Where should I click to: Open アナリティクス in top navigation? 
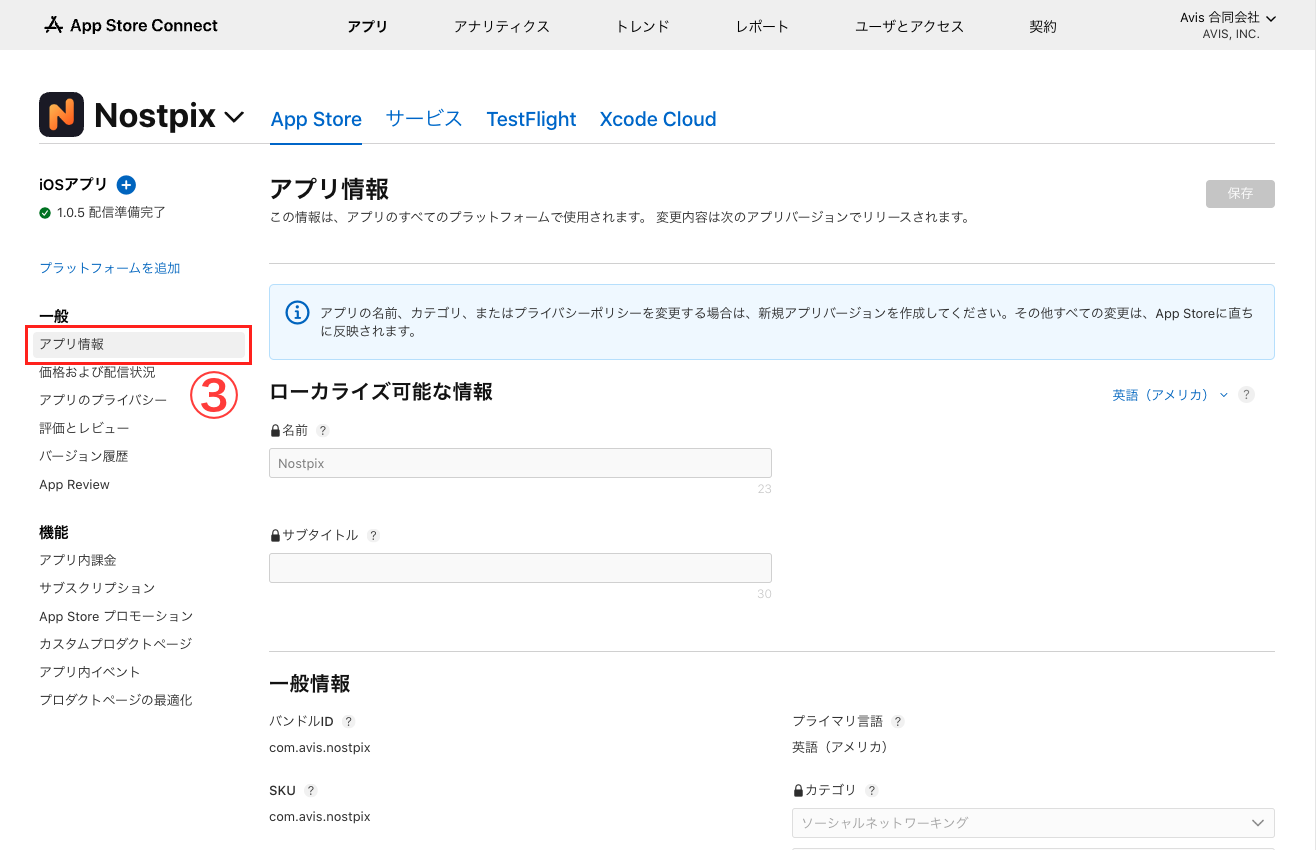pos(501,27)
